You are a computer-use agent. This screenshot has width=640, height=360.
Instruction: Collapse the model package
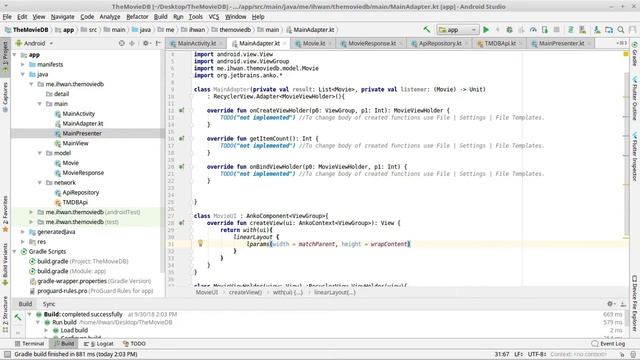pos(40,153)
